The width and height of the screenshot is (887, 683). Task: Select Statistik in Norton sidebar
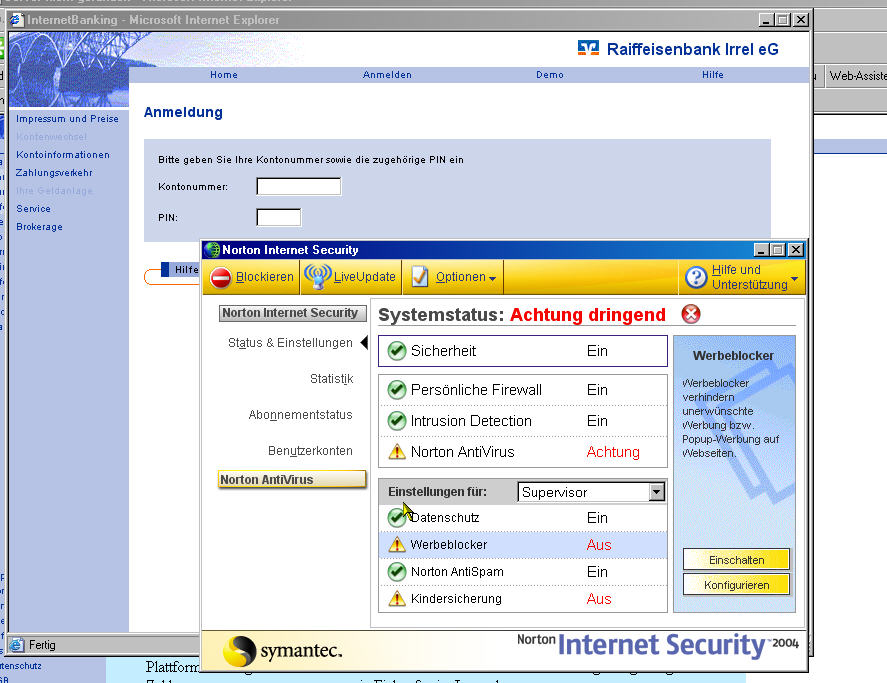pyautogui.click(x=331, y=379)
